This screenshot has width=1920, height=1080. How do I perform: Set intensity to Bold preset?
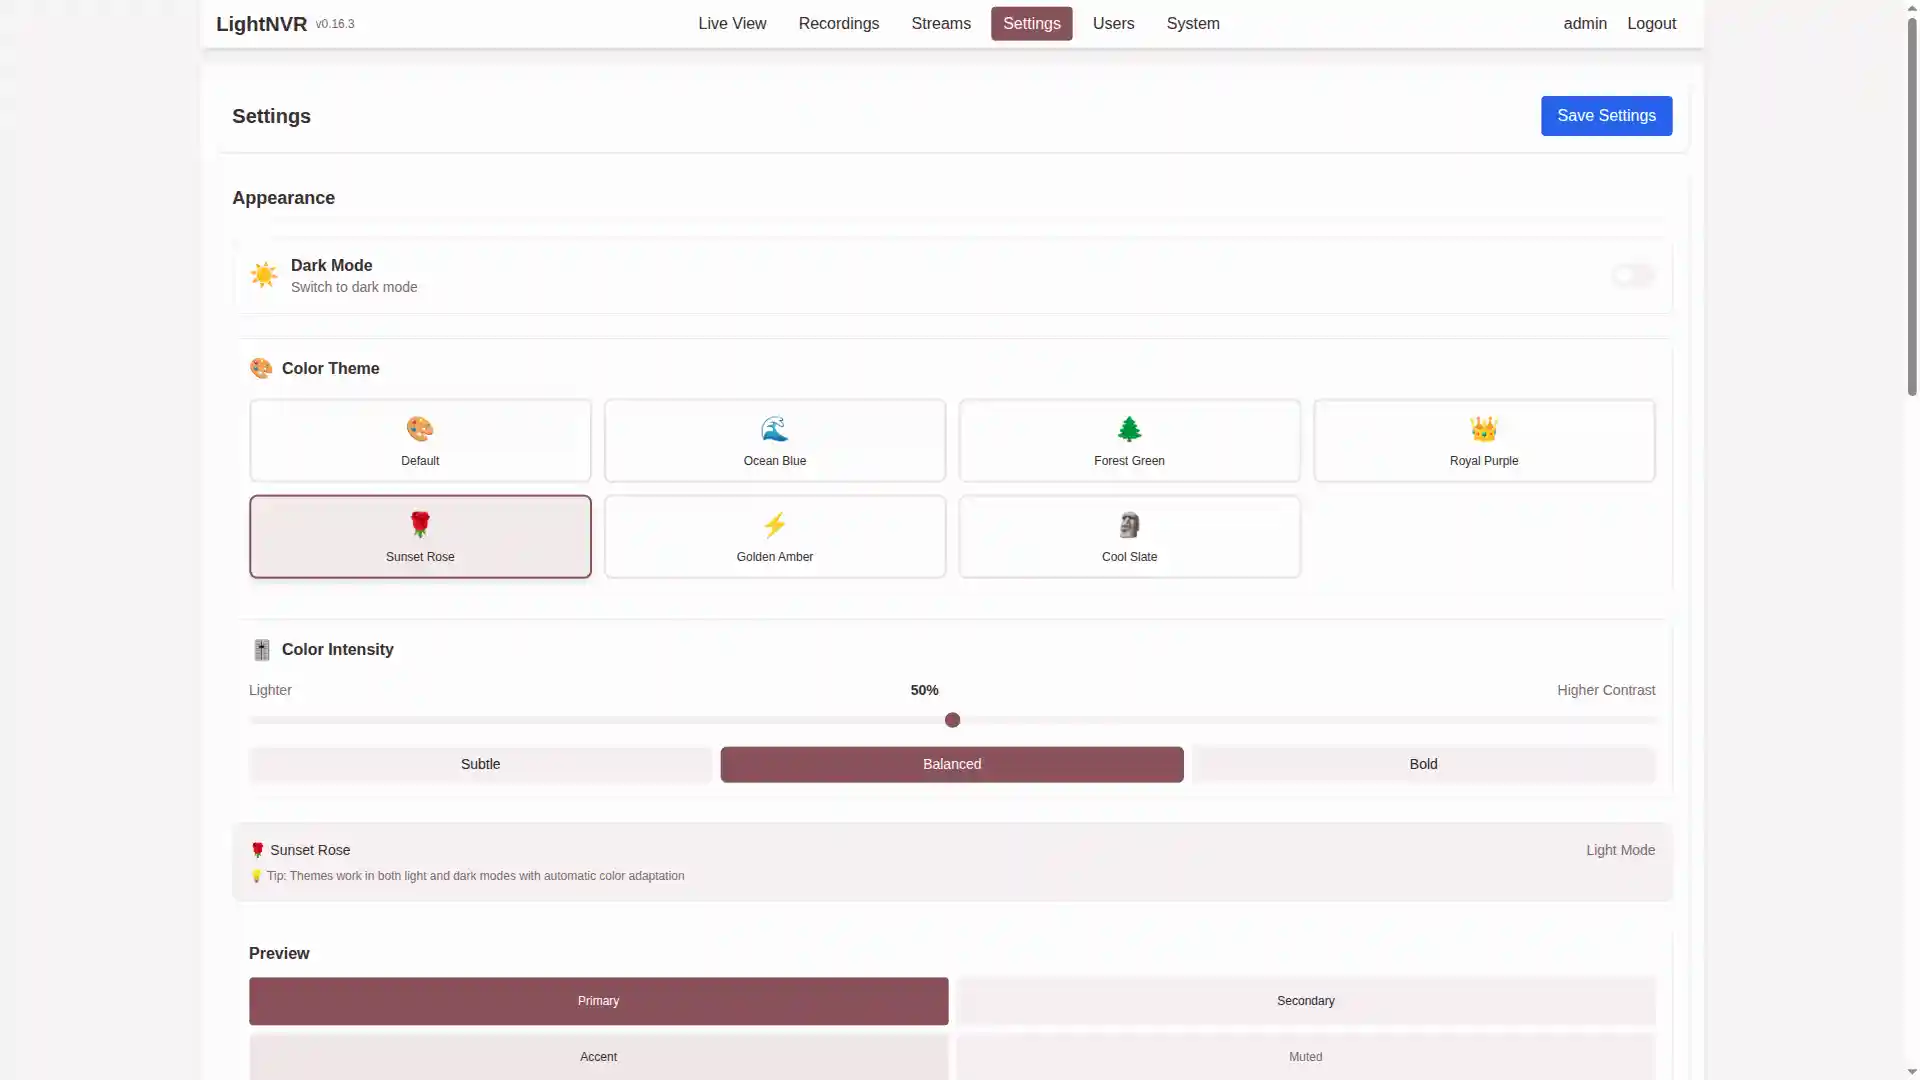click(x=1423, y=764)
